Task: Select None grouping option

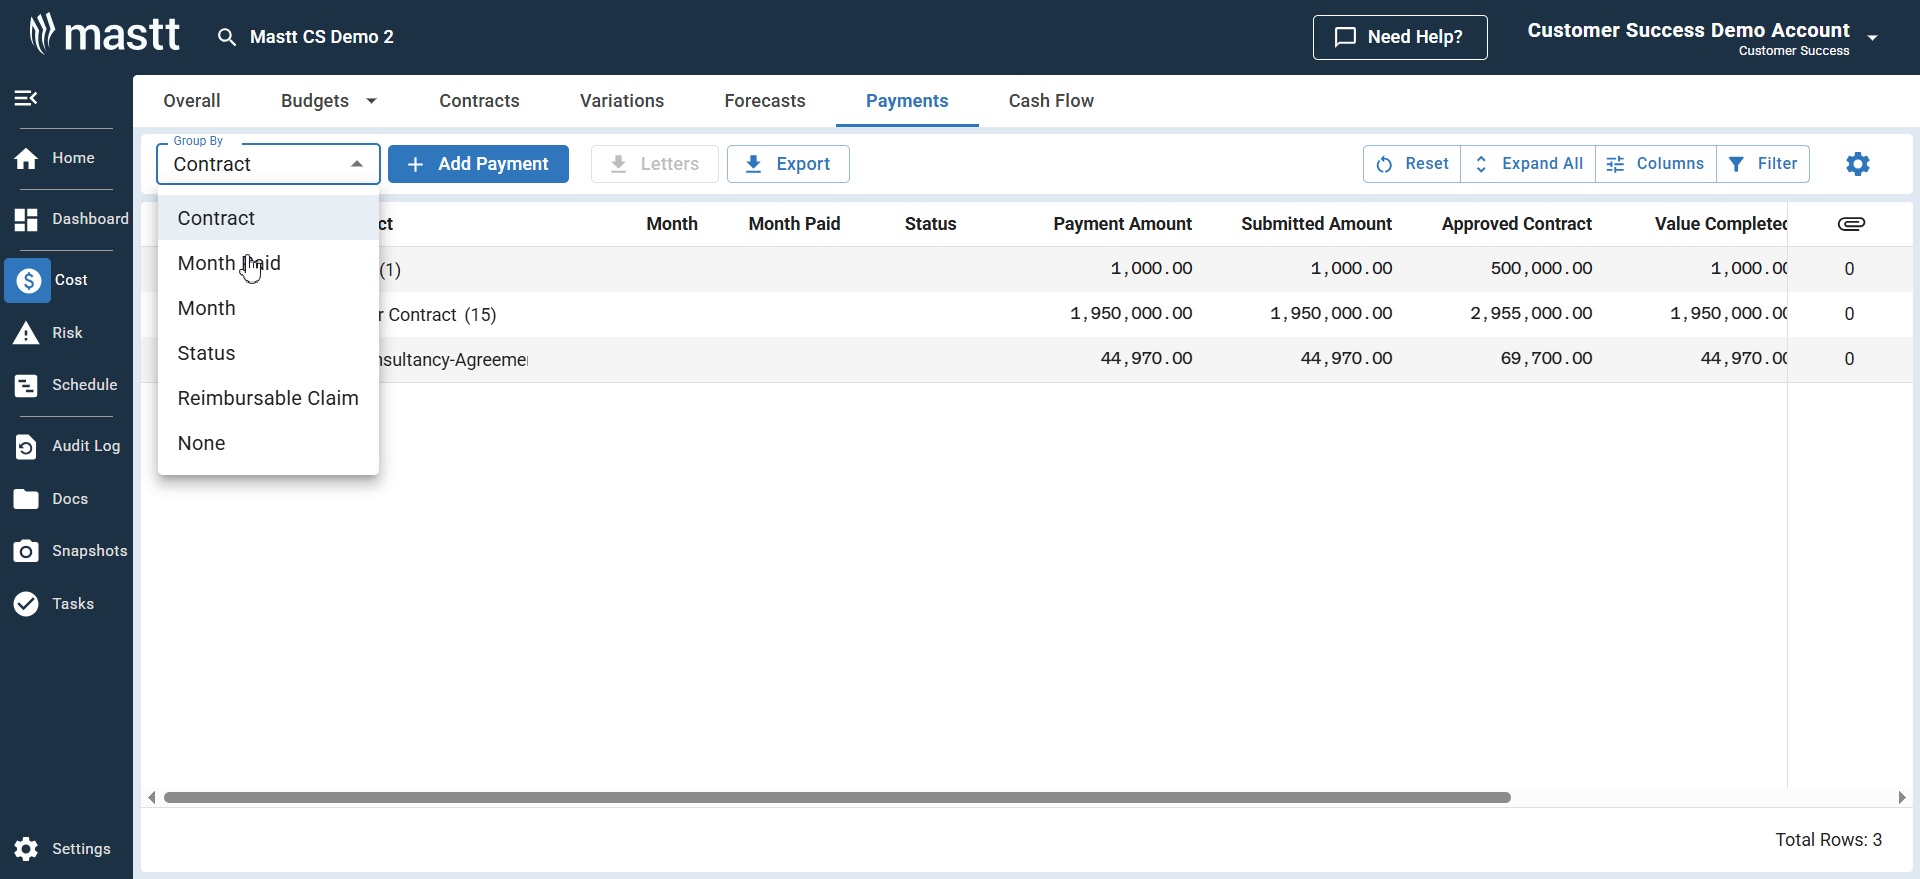Action: (x=268, y=443)
